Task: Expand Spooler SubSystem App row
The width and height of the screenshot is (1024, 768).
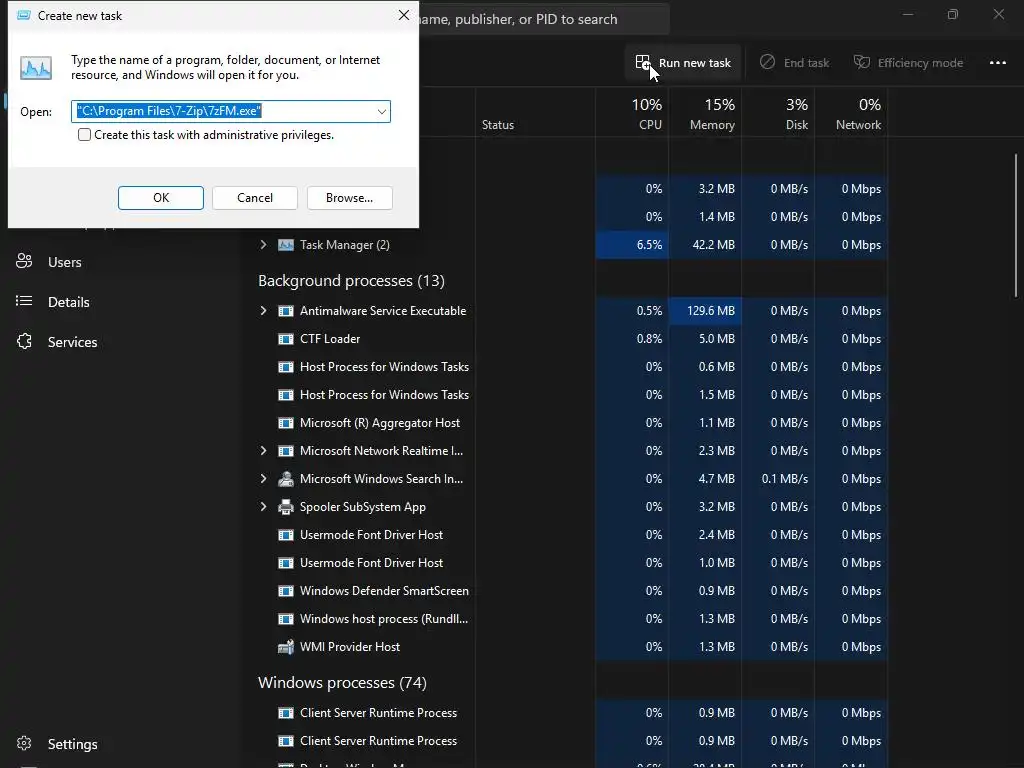Action: pos(263,507)
